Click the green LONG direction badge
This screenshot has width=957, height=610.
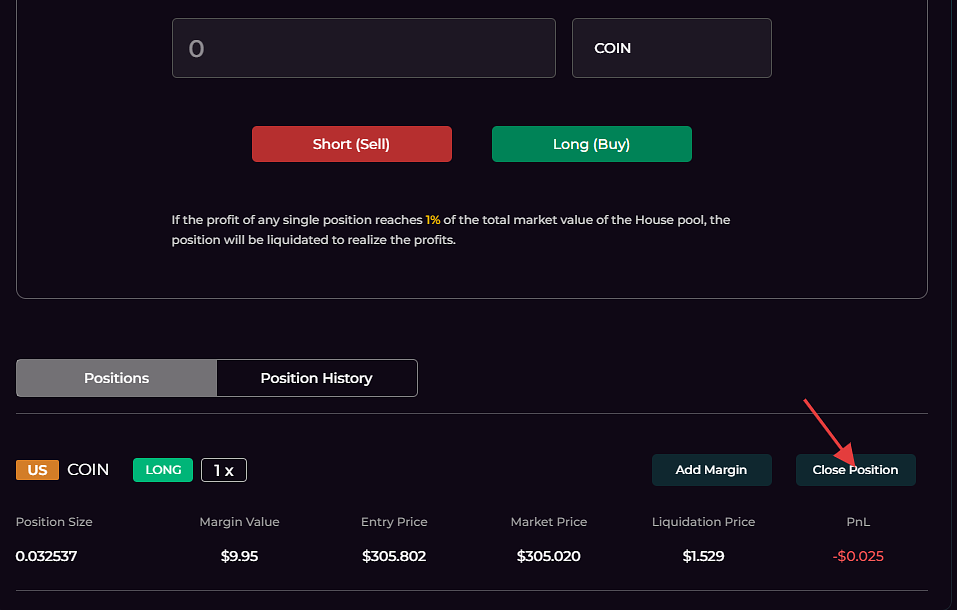(x=163, y=470)
